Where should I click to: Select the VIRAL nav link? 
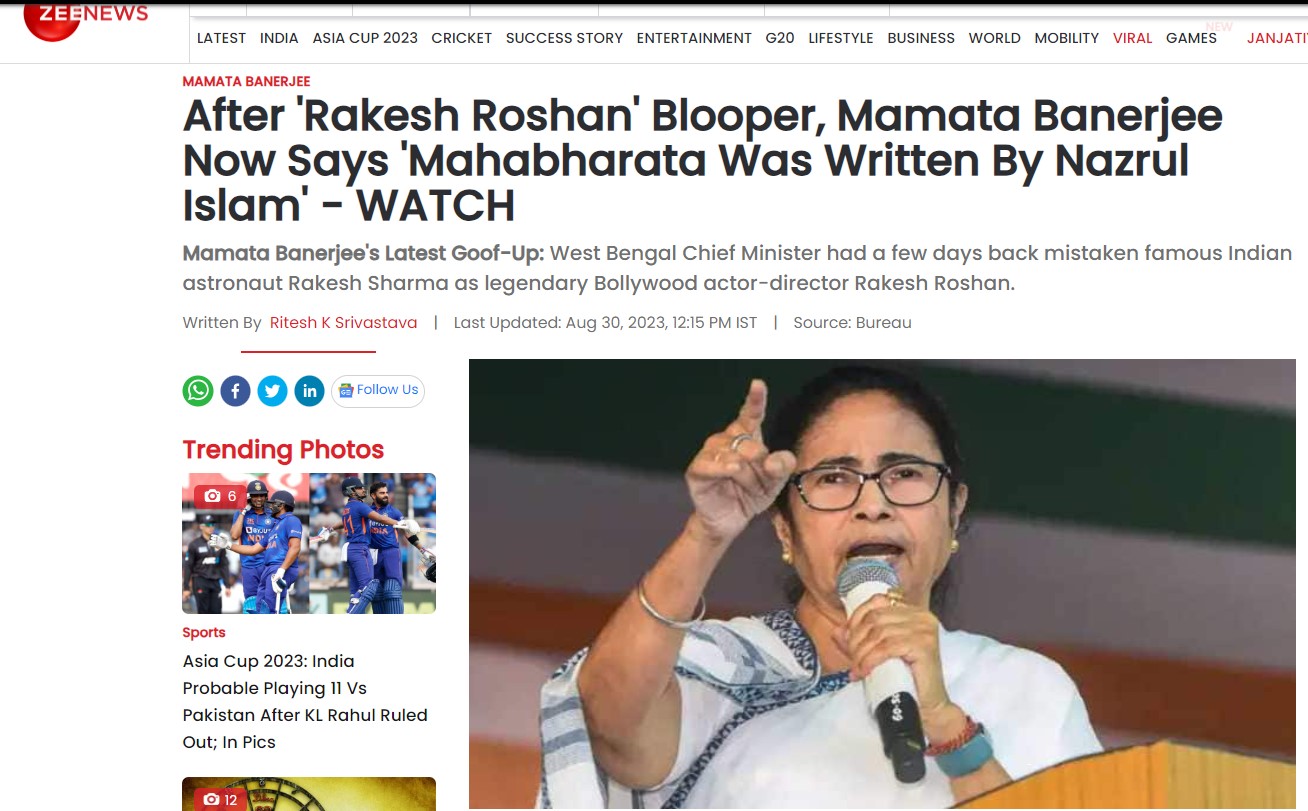(1132, 38)
